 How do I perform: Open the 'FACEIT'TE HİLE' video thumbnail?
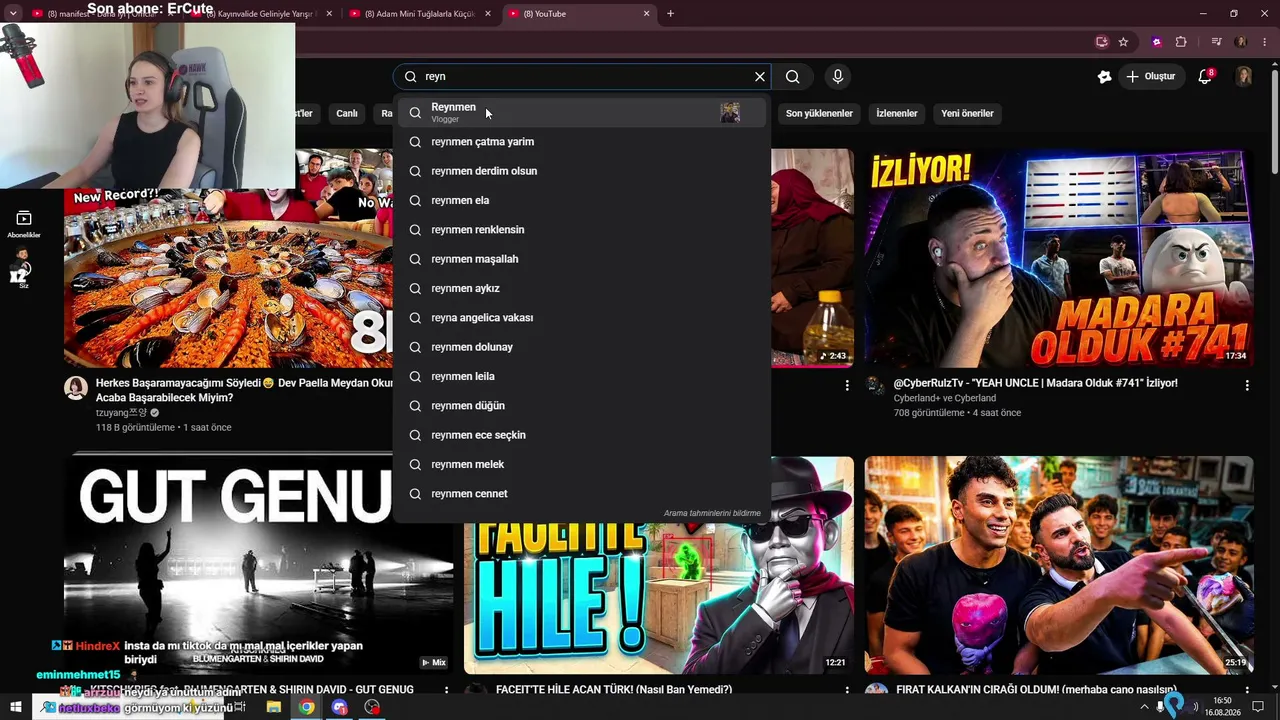(x=659, y=590)
